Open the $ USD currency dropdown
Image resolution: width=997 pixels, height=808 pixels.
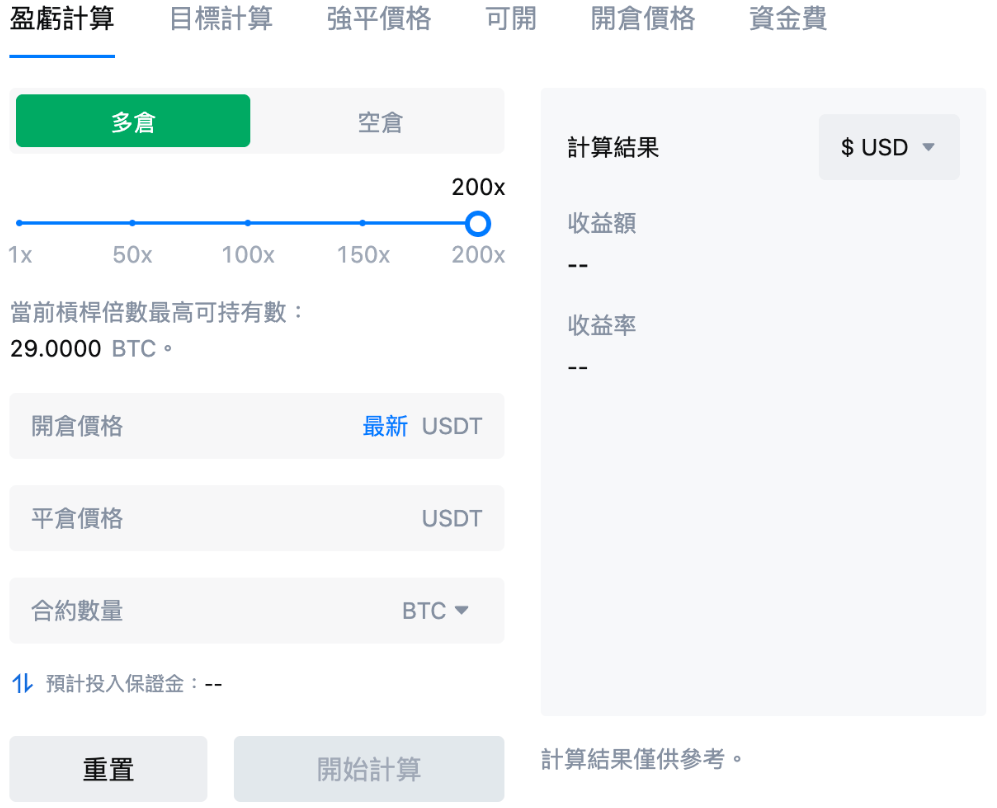(888, 147)
